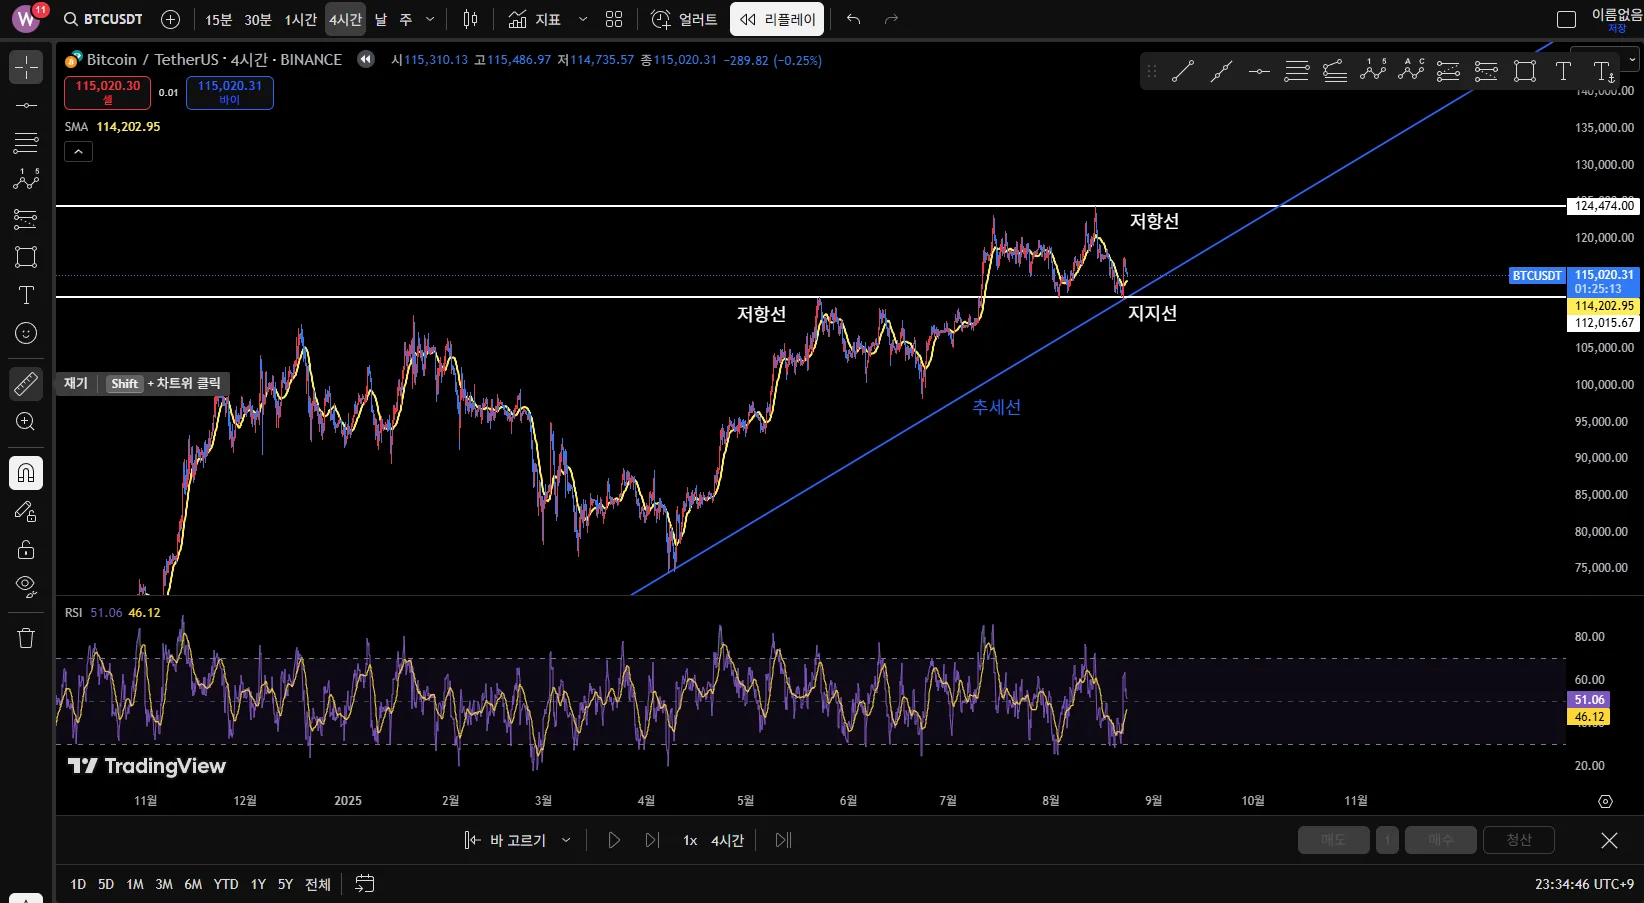Toggle lock all drawings
The image size is (1644, 903).
click(x=26, y=549)
